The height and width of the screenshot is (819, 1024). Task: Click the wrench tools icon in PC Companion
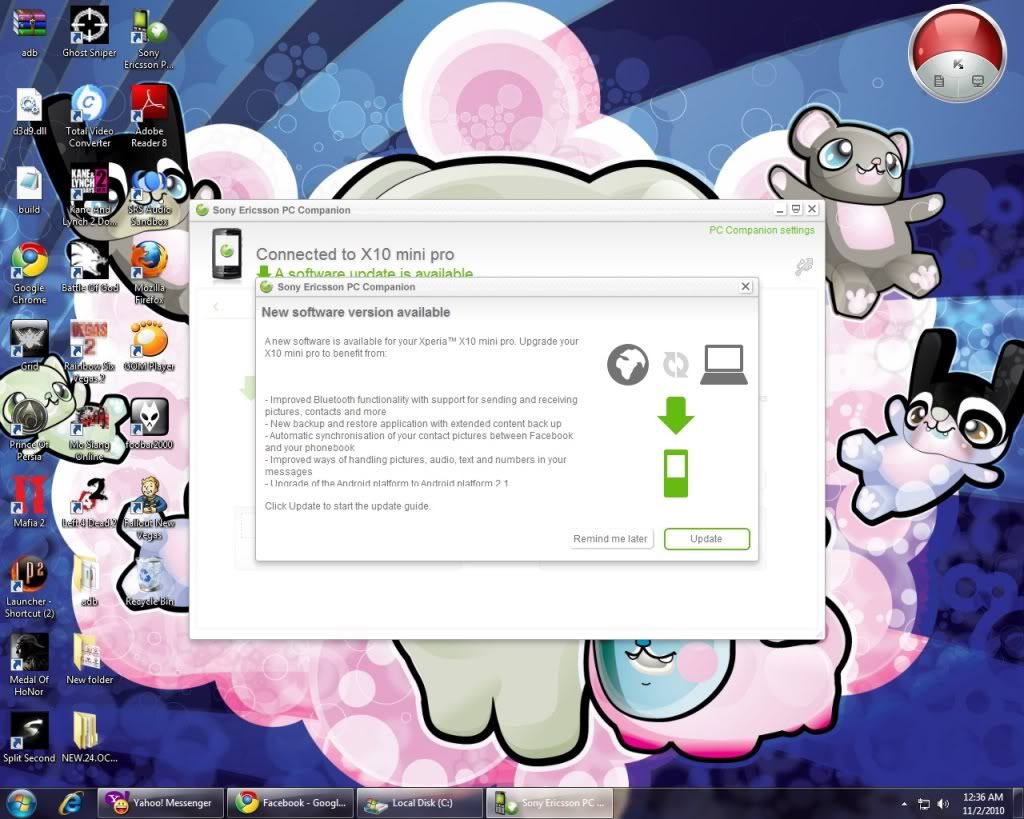(x=804, y=266)
